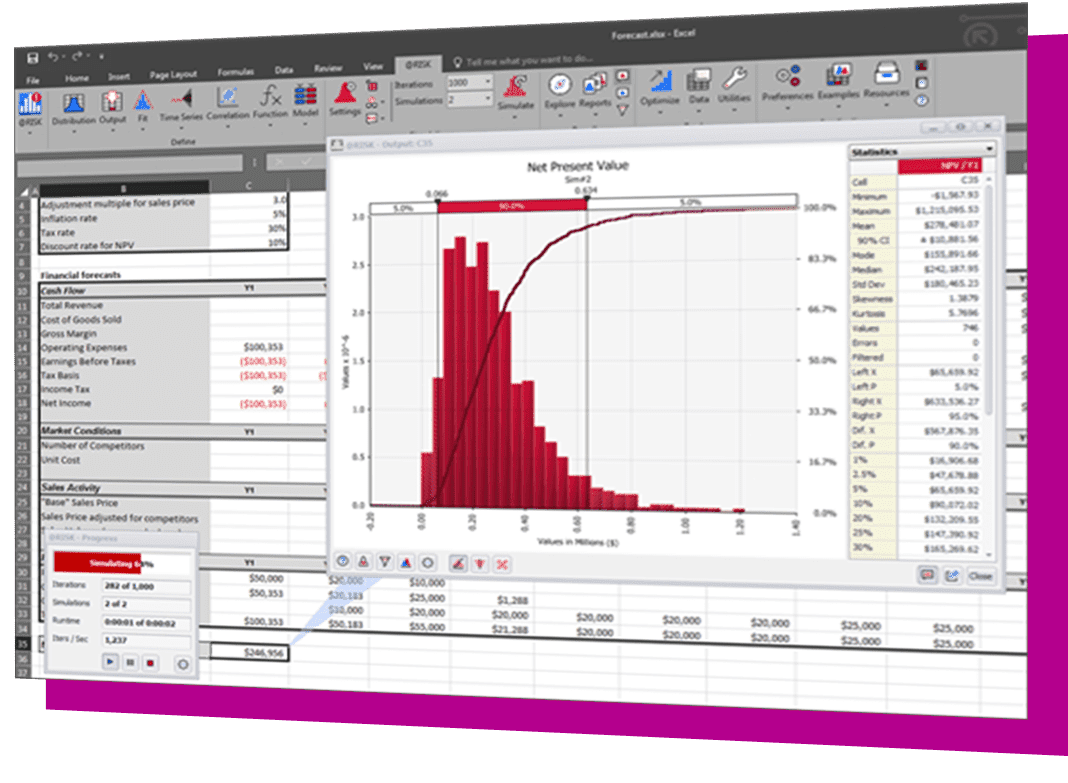
Task: Open the Optimize tool
Action: (x=659, y=88)
